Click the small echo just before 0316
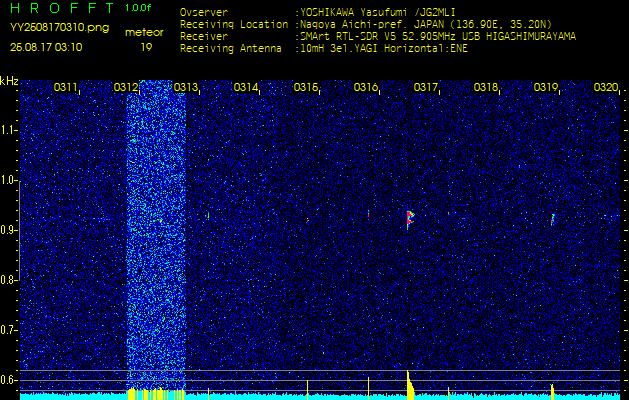The image size is (629, 400). (x=368, y=214)
